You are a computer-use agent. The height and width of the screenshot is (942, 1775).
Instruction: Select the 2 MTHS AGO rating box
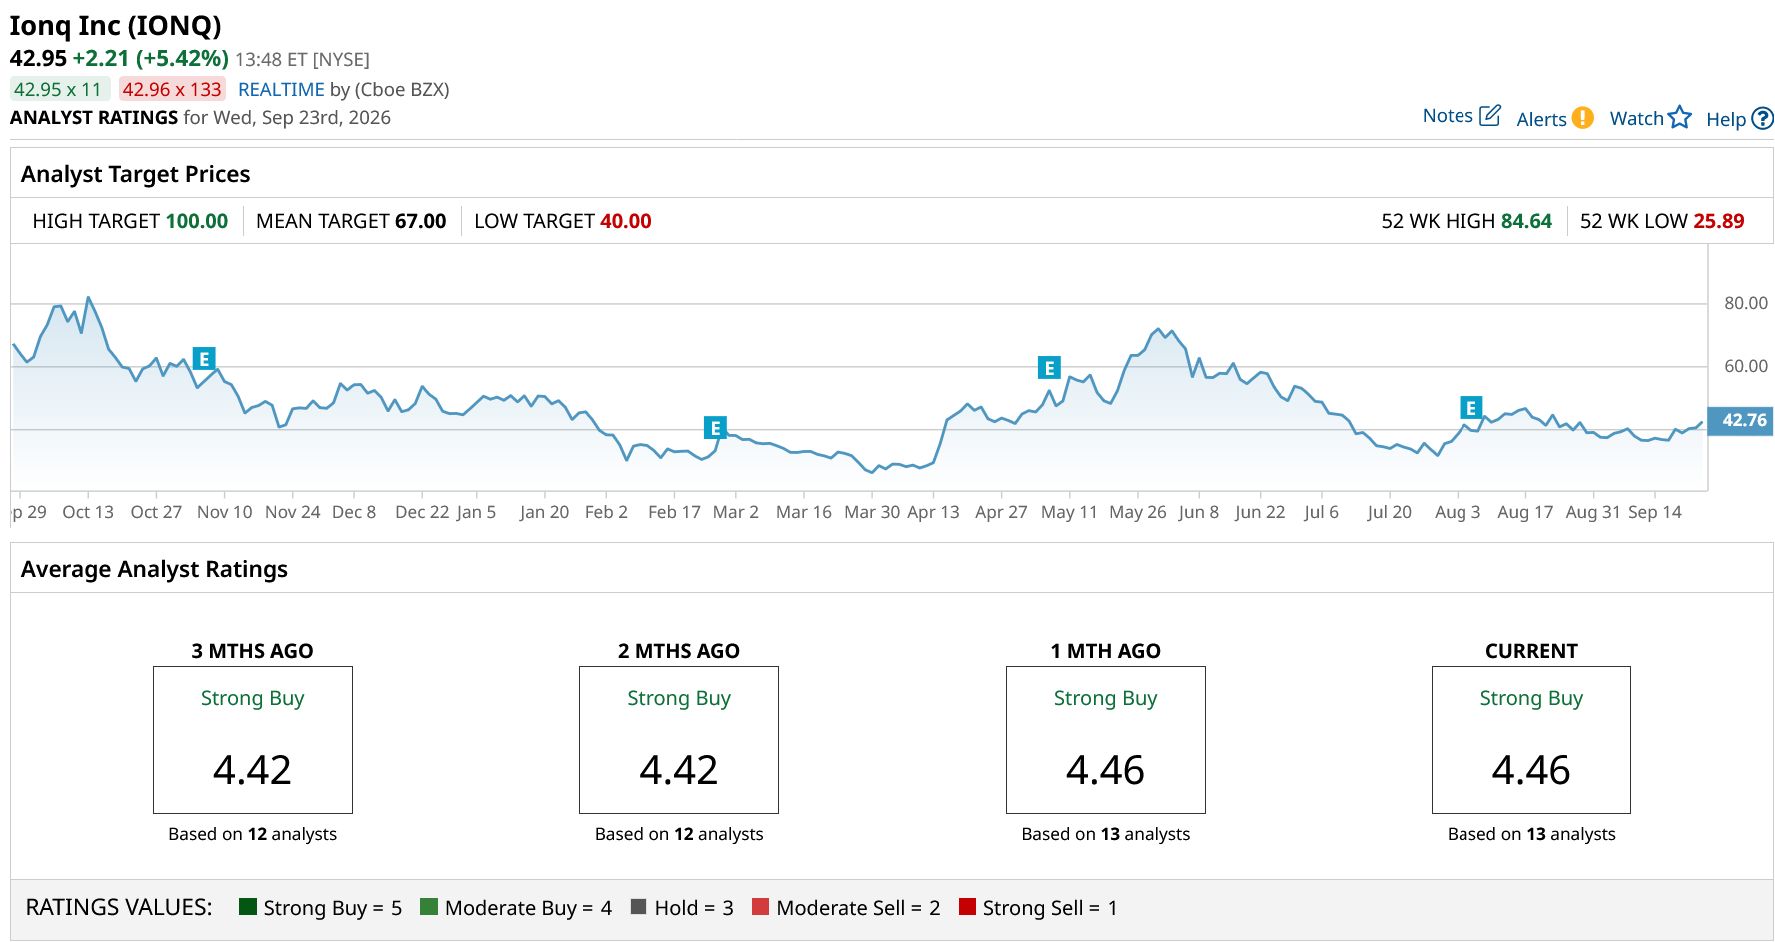click(679, 740)
